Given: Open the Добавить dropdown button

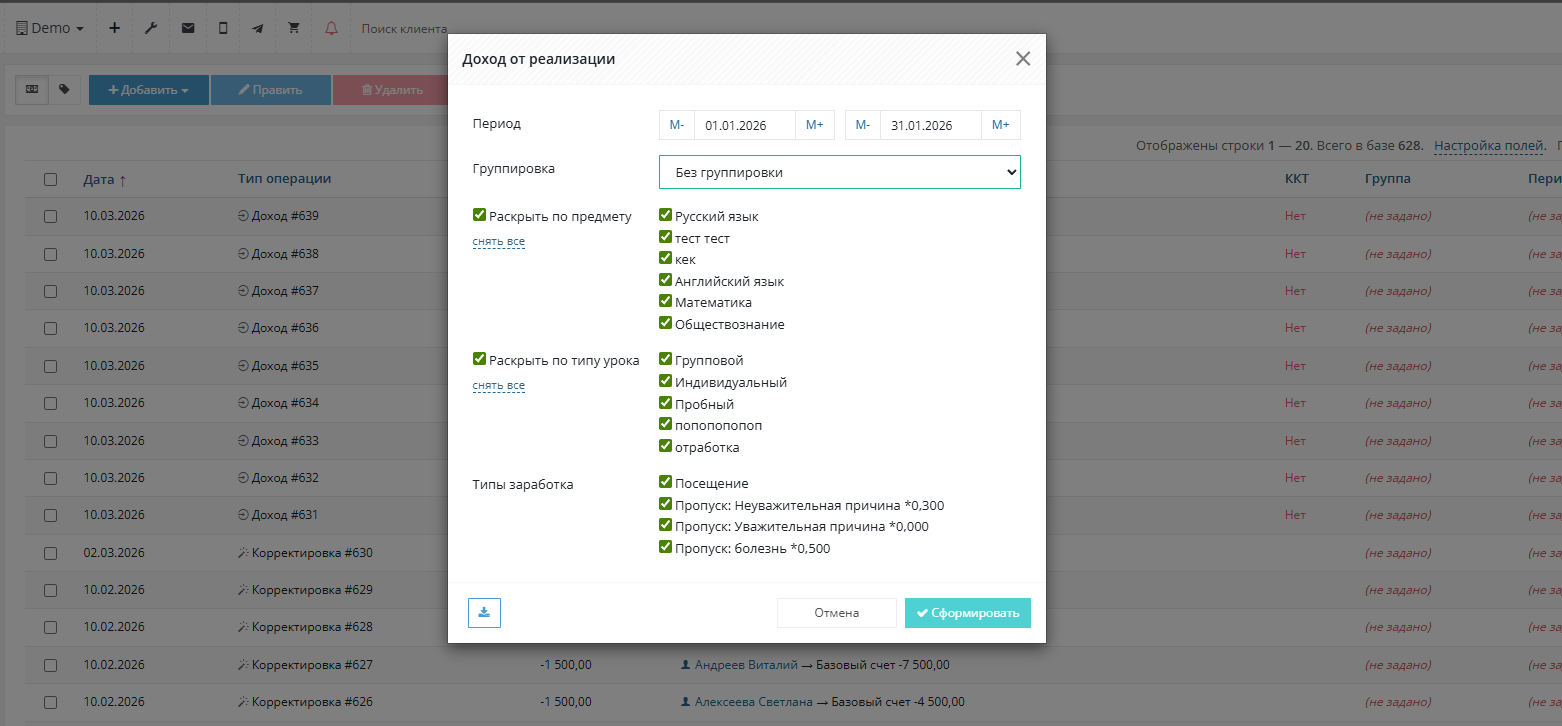Looking at the screenshot, I should (x=148, y=90).
